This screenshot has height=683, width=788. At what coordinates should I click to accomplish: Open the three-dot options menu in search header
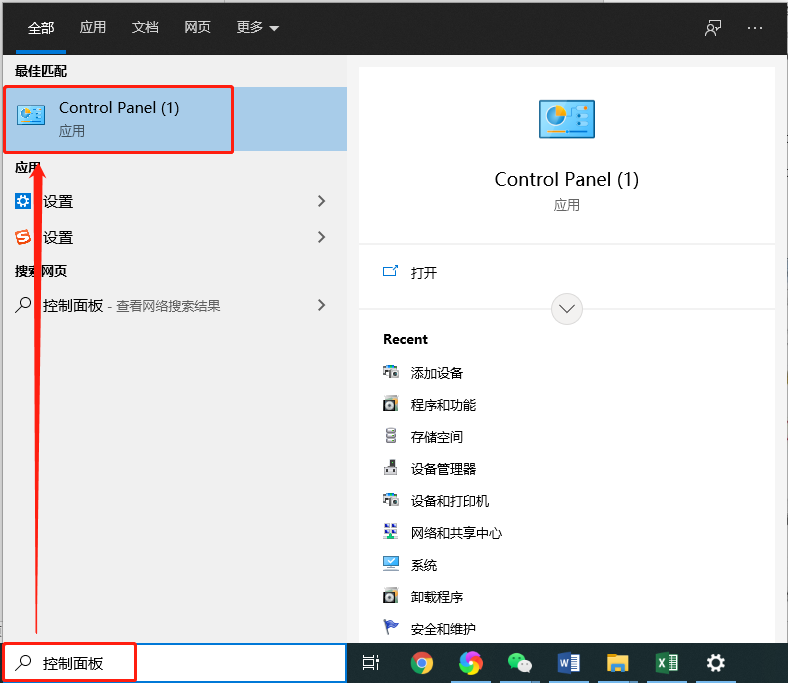click(x=755, y=28)
